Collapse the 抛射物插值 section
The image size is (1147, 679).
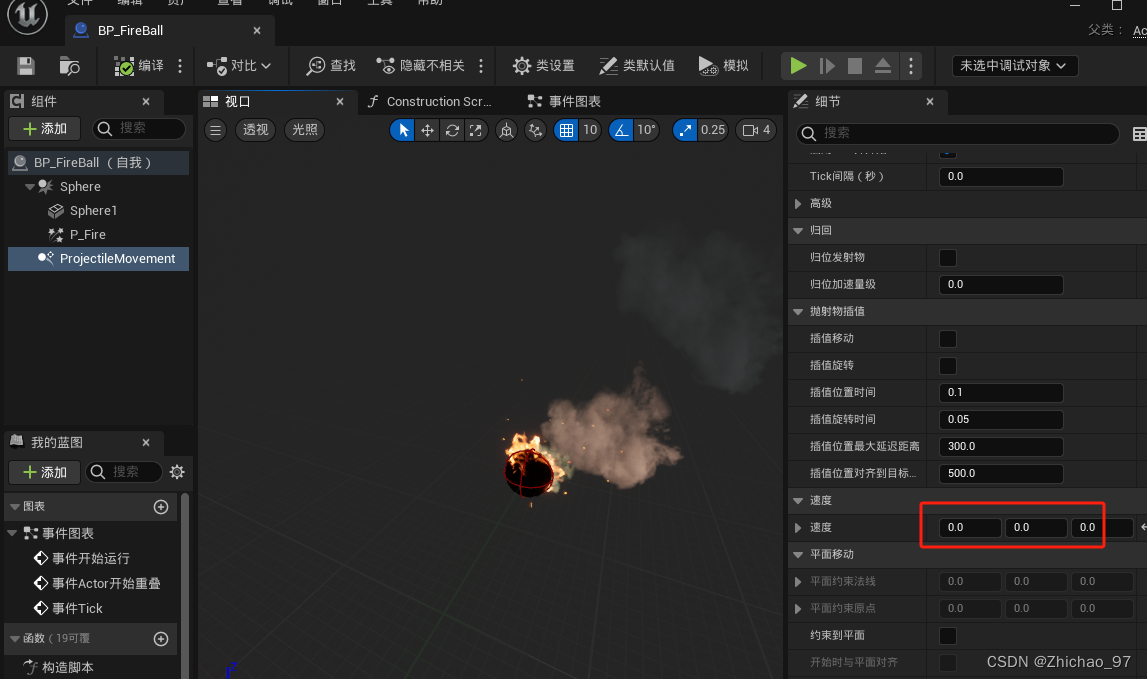click(797, 311)
